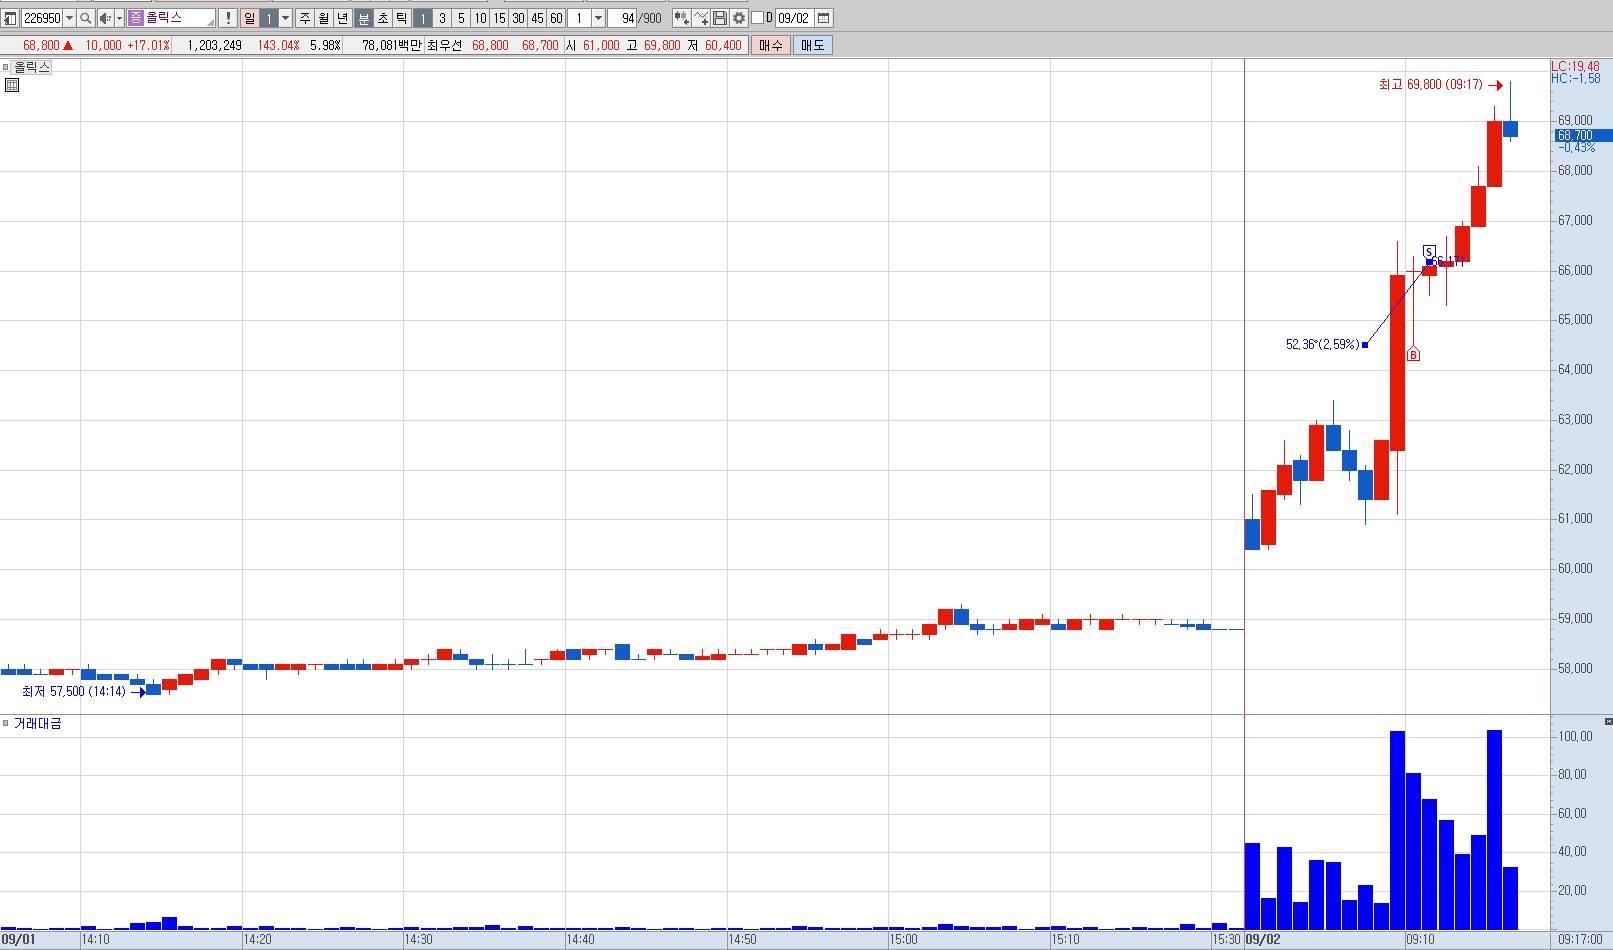
Task: Click the 매도 sell button
Action: click(x=812, y=45)
